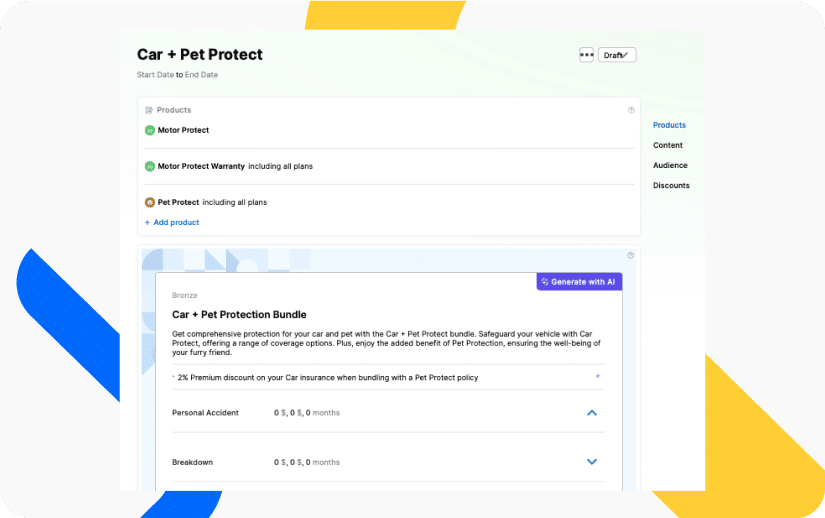Click the Draft status button
This screenshot has width=825, height=518.
click(x=617, y=55)
